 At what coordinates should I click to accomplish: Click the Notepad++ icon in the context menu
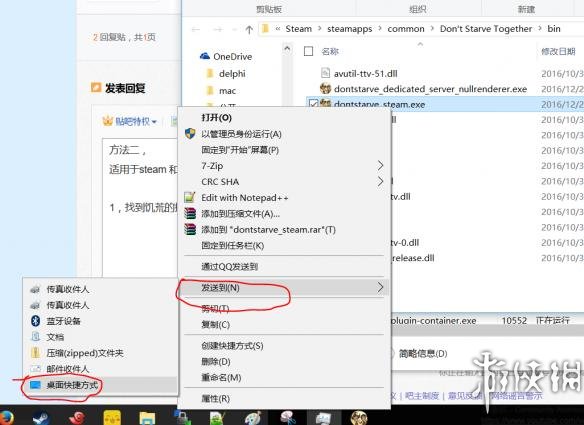pyautogui.click(x=190, y=197)
